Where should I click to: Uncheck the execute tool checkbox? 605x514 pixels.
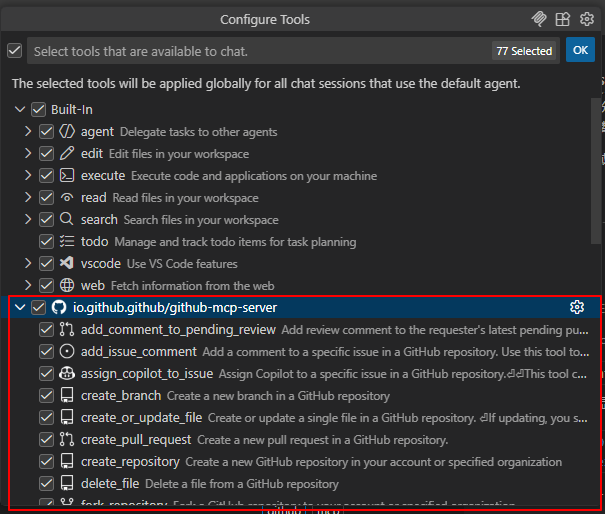click(46, 176)
